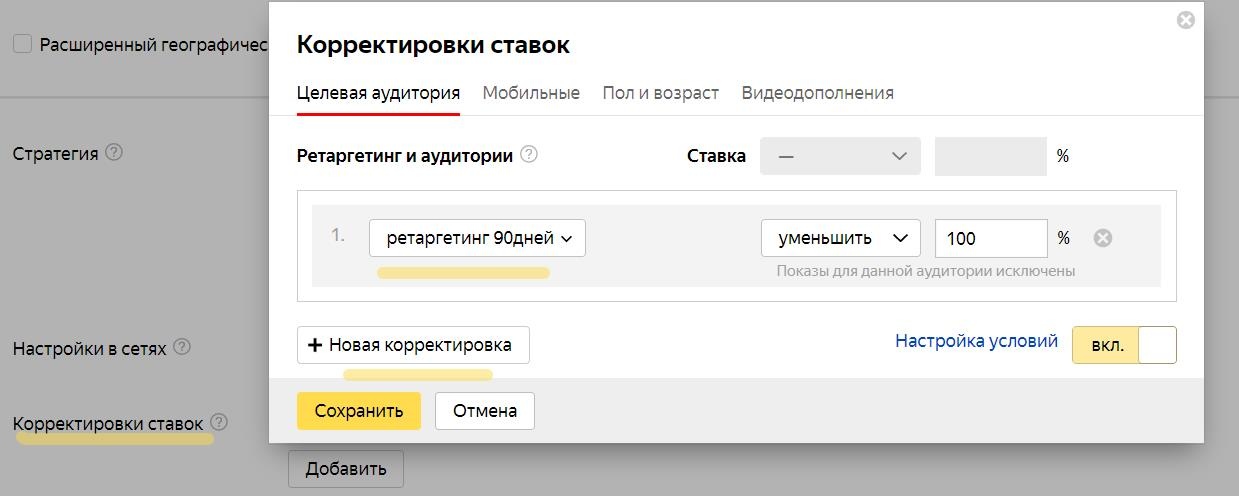The image size is (1239, 496).
Task: Click the percentage field containing 100
Action: pyautogui.click(x=990, y=238)
